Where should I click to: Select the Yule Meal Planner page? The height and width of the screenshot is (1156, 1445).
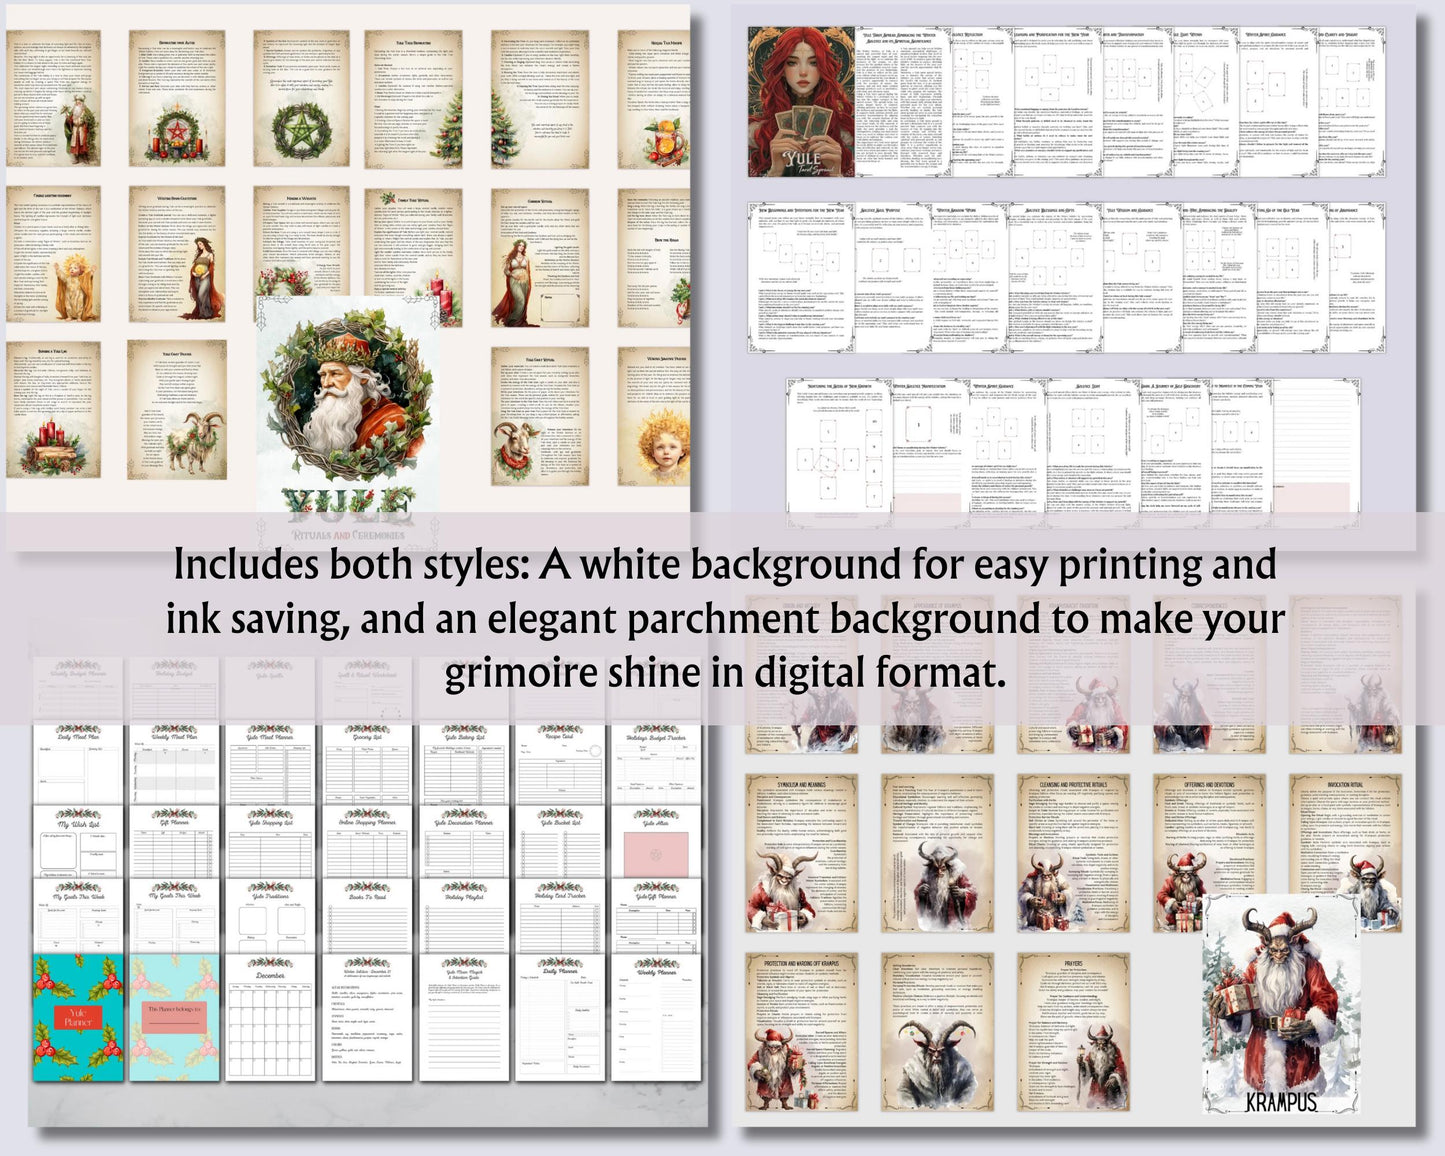[270, 763]
